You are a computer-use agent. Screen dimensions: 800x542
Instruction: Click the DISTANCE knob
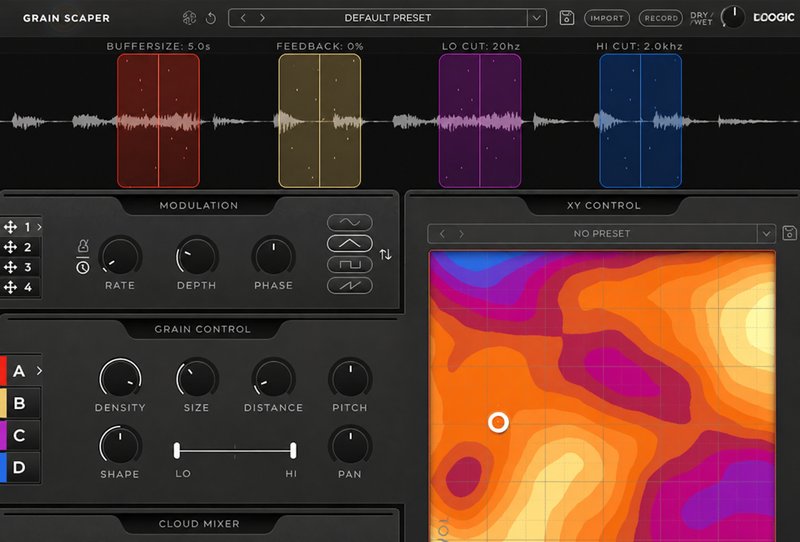[273, 379]
